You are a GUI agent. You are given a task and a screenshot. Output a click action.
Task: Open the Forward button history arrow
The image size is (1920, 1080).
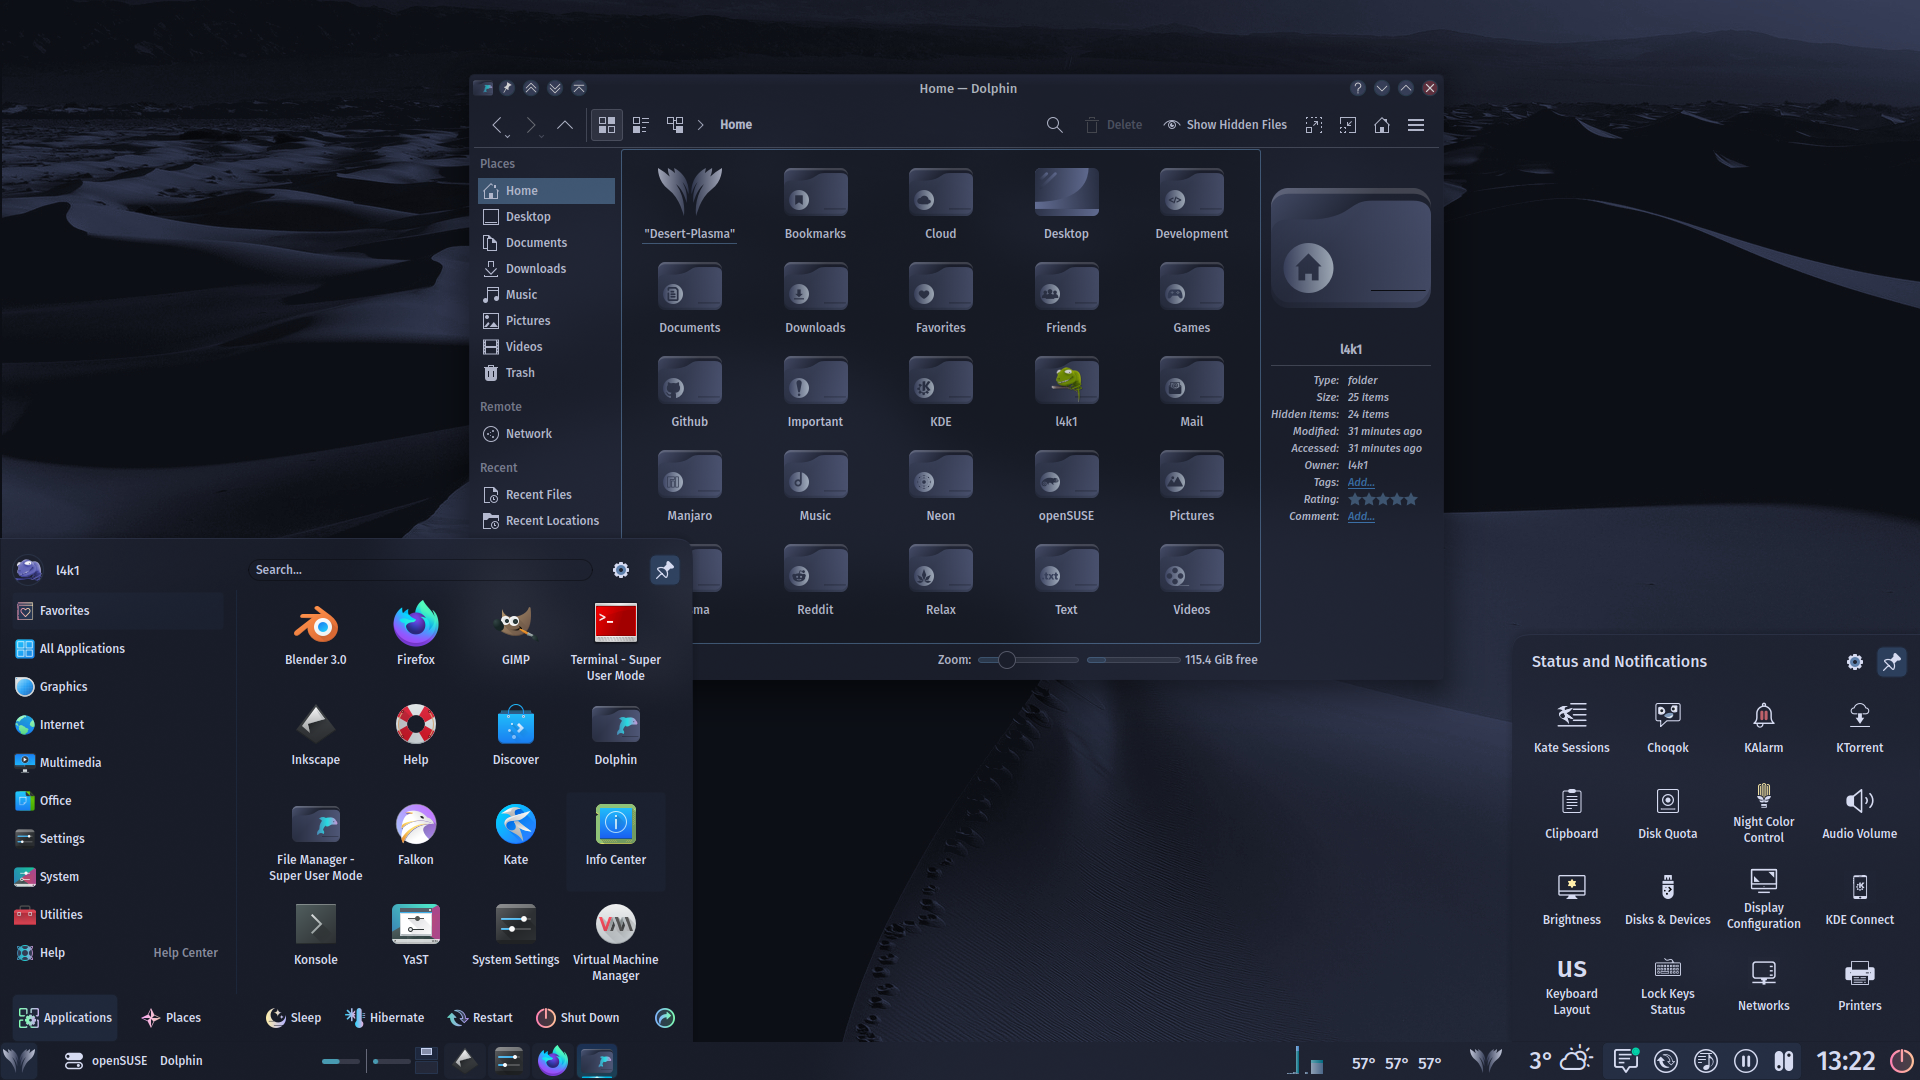coord(541,135)
